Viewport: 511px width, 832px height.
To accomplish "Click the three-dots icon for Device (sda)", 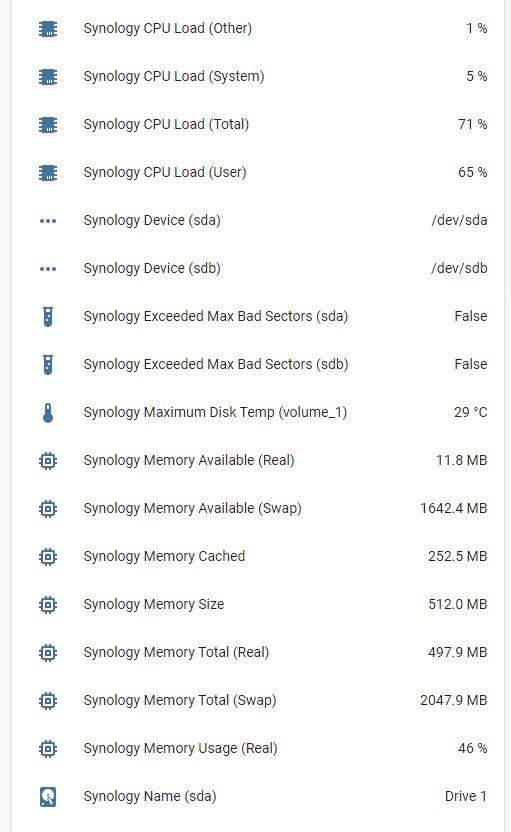I will (x=48, y=221).
